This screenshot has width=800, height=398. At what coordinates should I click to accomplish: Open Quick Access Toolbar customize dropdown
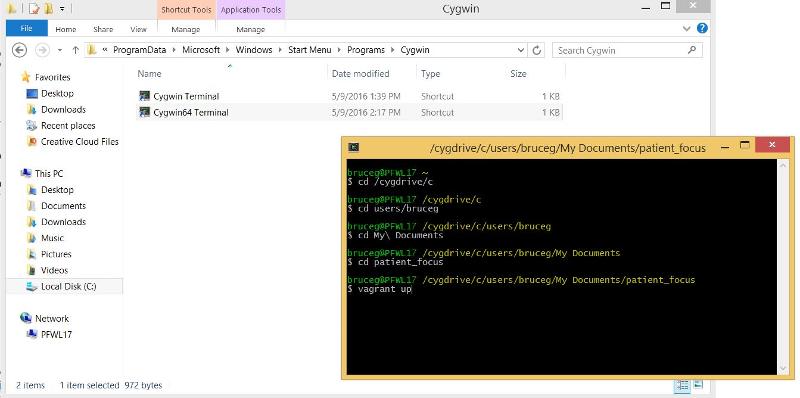(62, 9)
